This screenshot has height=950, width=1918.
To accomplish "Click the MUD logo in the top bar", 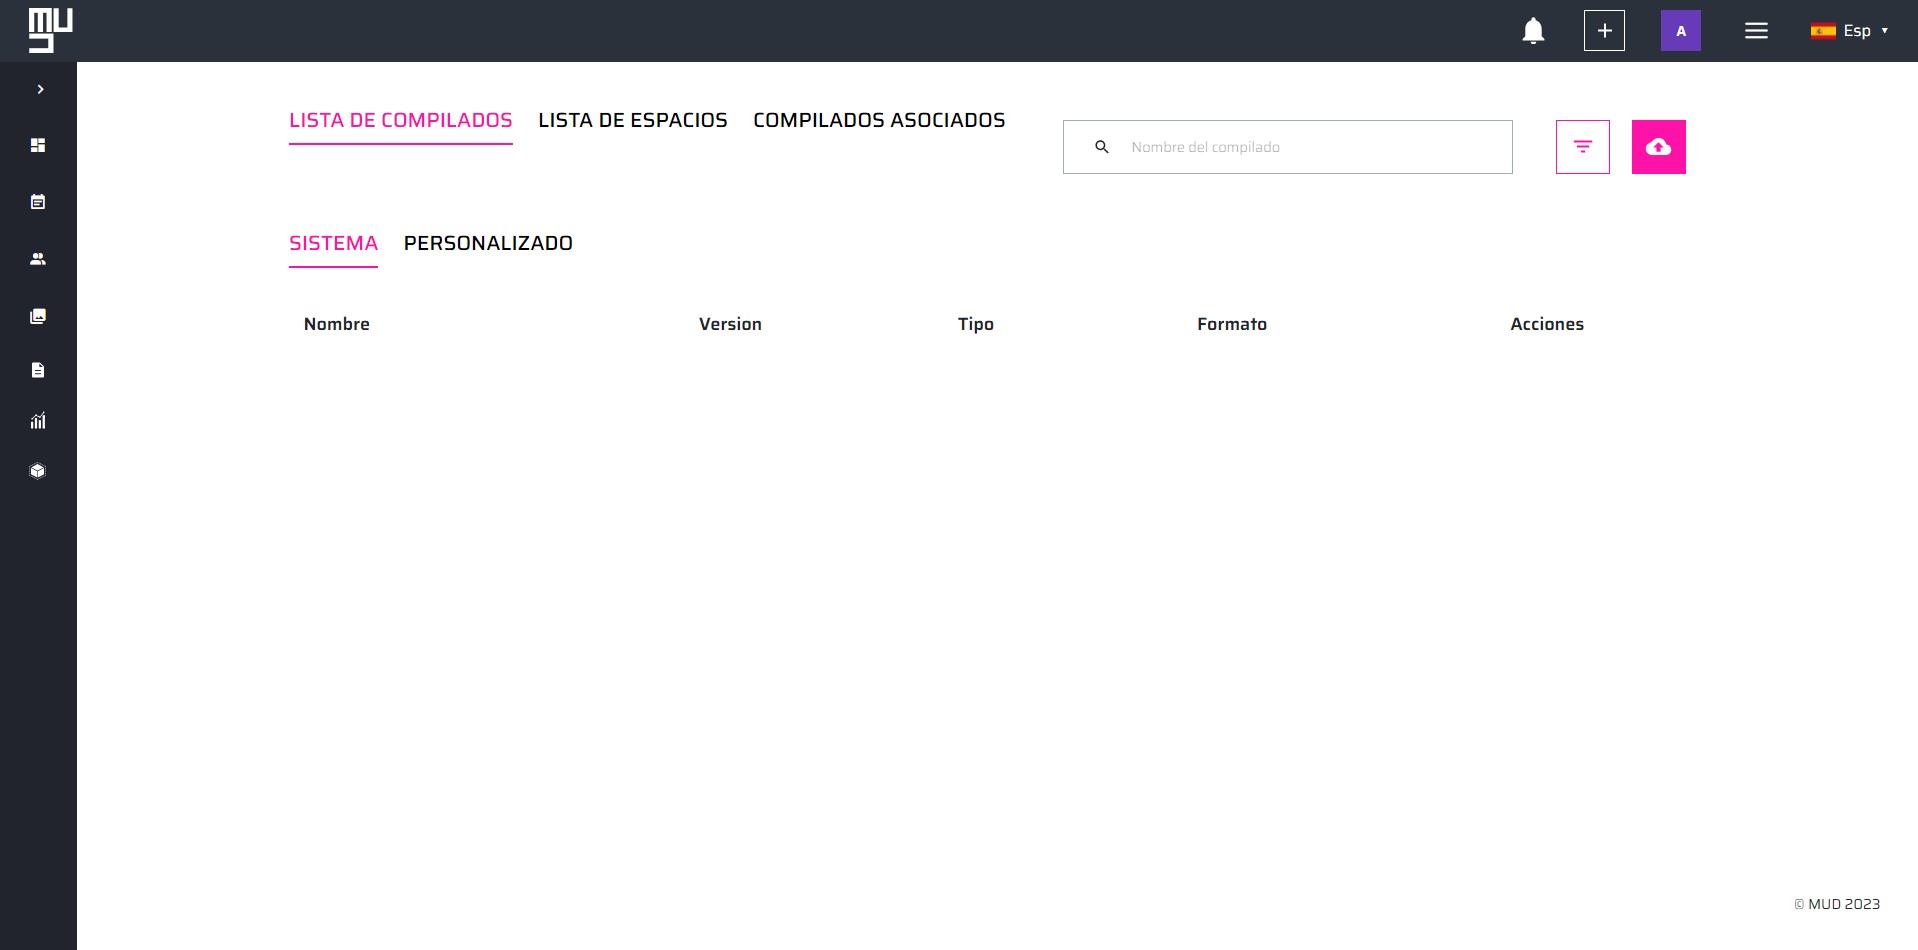I will click(x=50, y=30).
